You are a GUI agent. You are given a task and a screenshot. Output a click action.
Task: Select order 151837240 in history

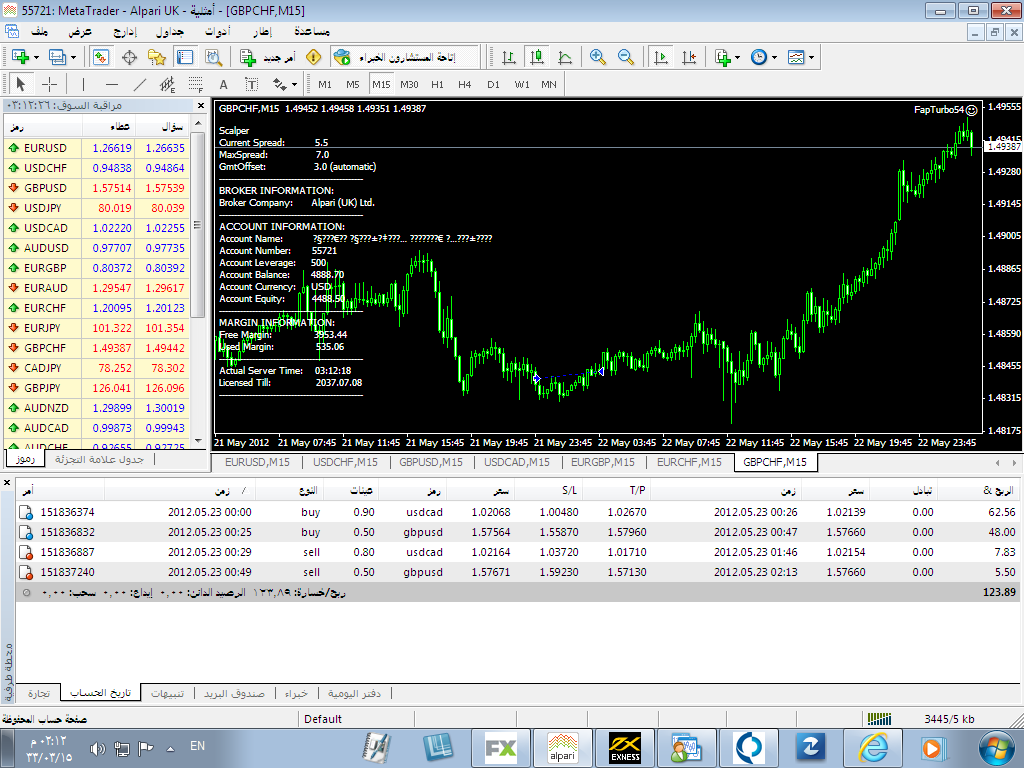517,572
